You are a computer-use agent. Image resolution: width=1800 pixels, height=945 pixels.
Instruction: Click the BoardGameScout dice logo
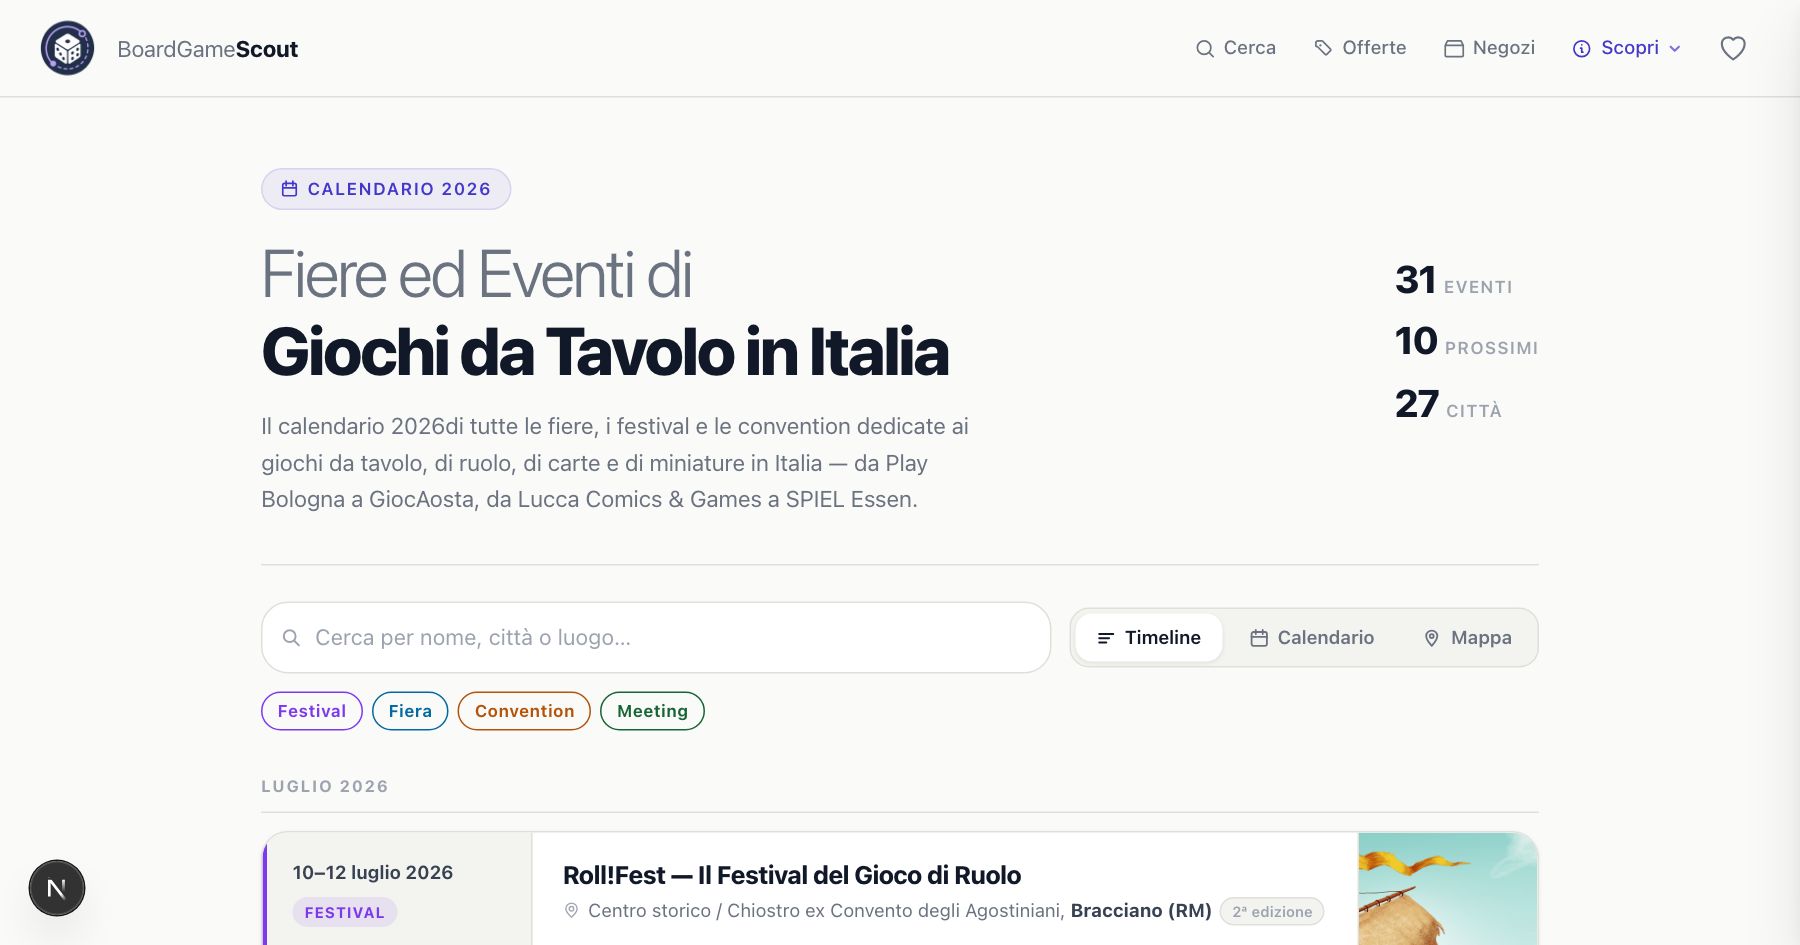67,48
